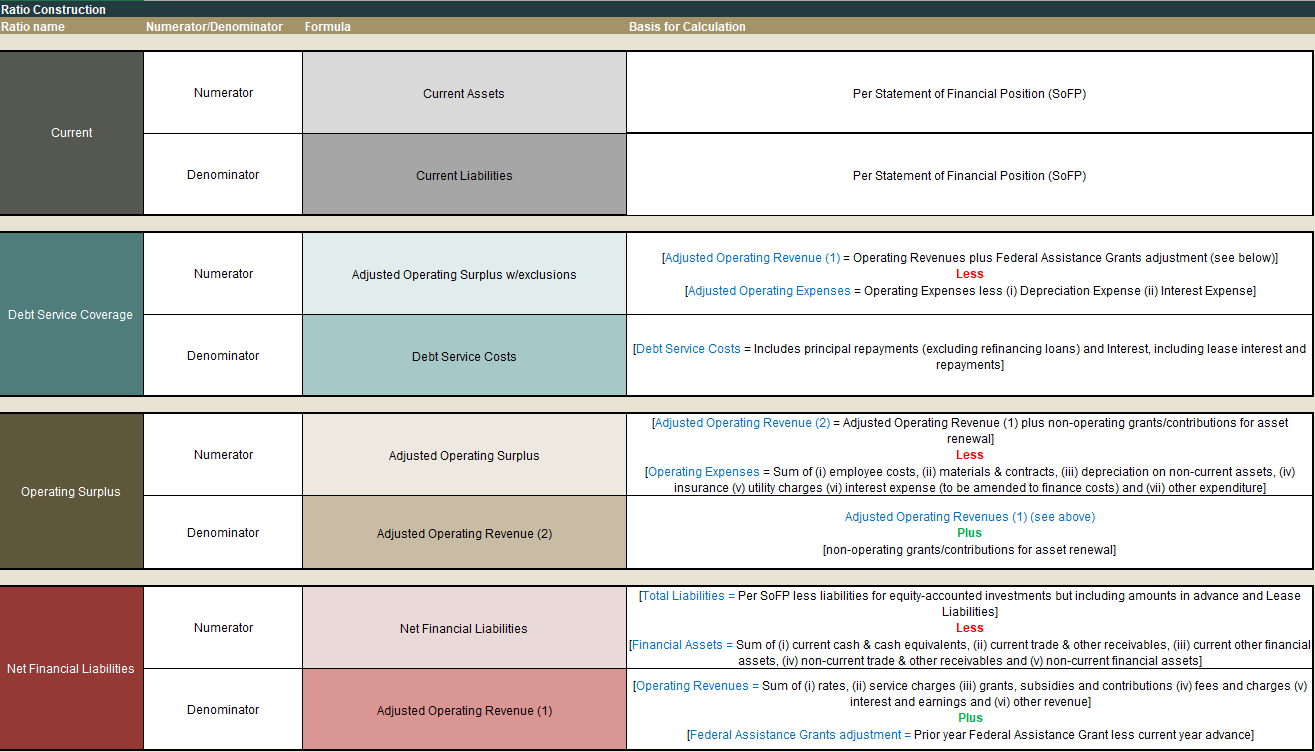This screenshot has width=1315, height=752.
Task: Click the Formula column header
Action: (328, 27)
